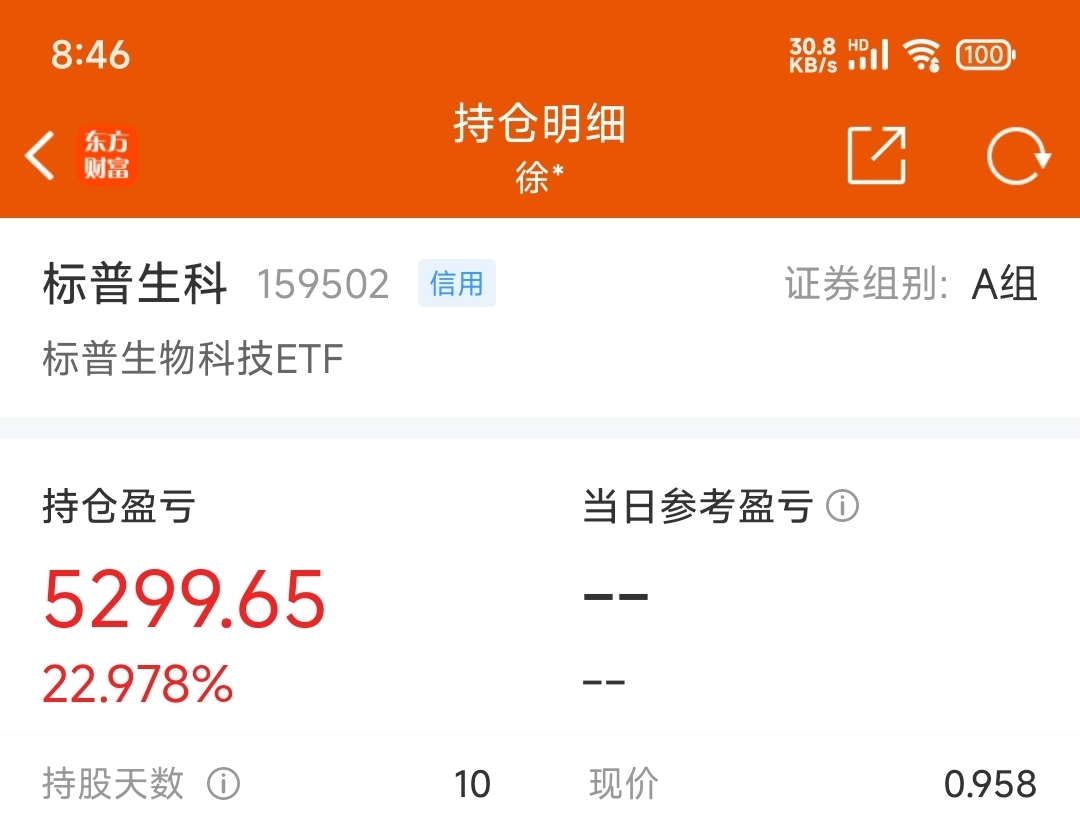Viewport: 1080px width, 827px height.
Task: Refresh holdings with the circular arrow icon
Action: [x=1019, y=156]
